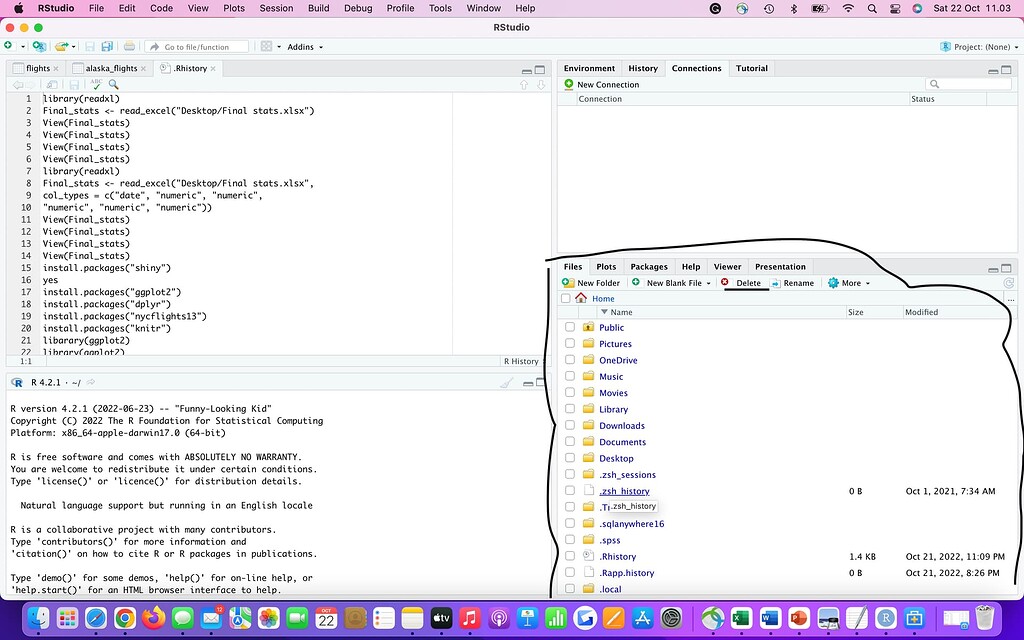Run spellcheck in the .Rhistory editor
Screen dimensions: 1024x640
(96, 84)
